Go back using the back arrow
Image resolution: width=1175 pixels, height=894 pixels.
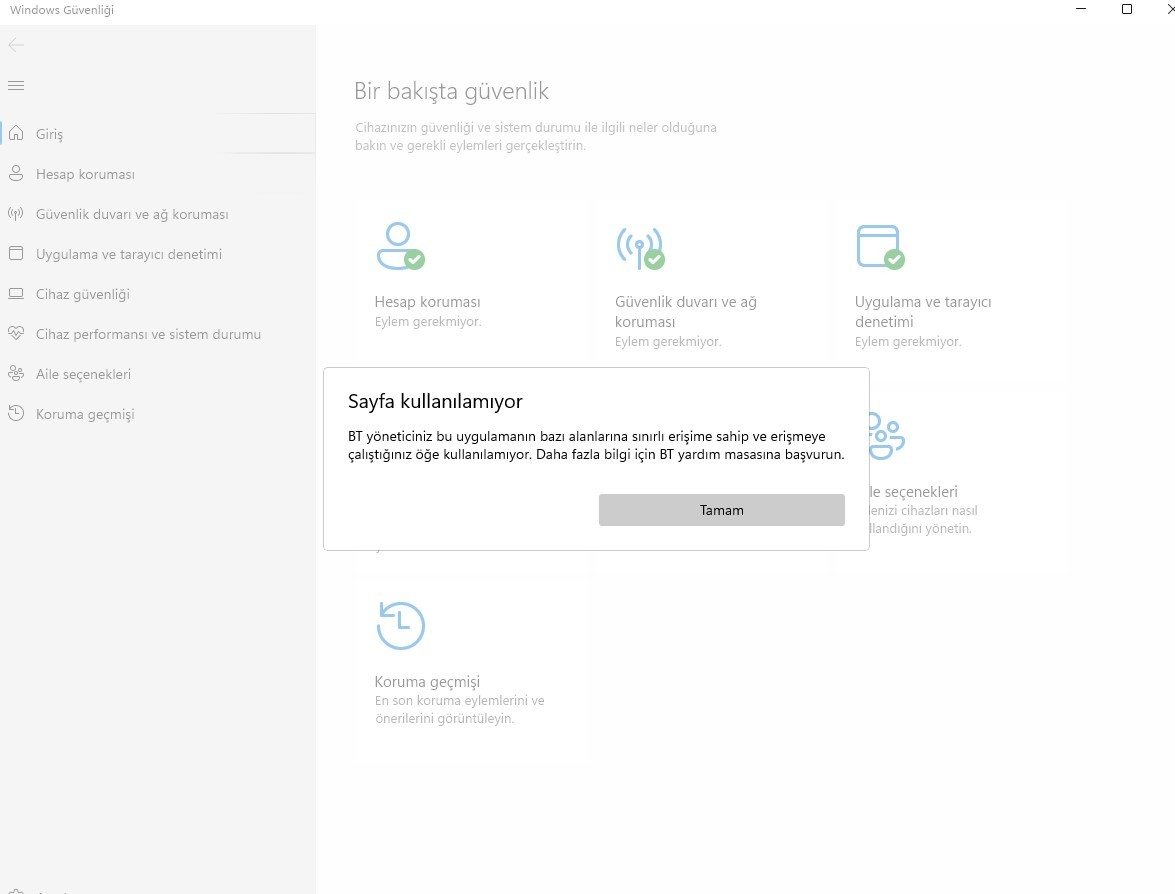(16, 45)
